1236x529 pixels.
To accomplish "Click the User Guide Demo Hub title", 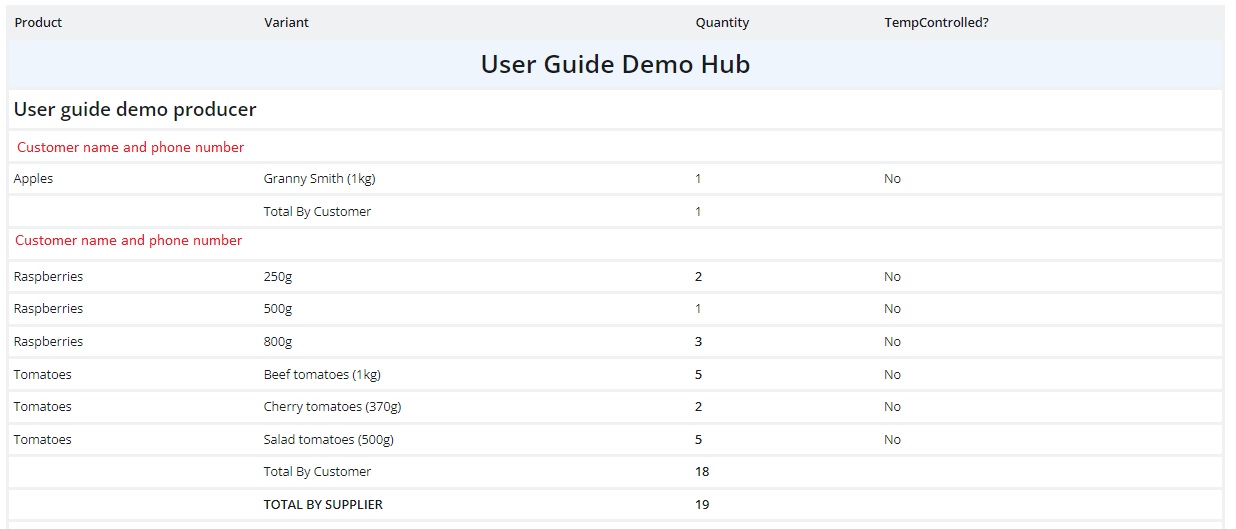I will click(615, 64).
